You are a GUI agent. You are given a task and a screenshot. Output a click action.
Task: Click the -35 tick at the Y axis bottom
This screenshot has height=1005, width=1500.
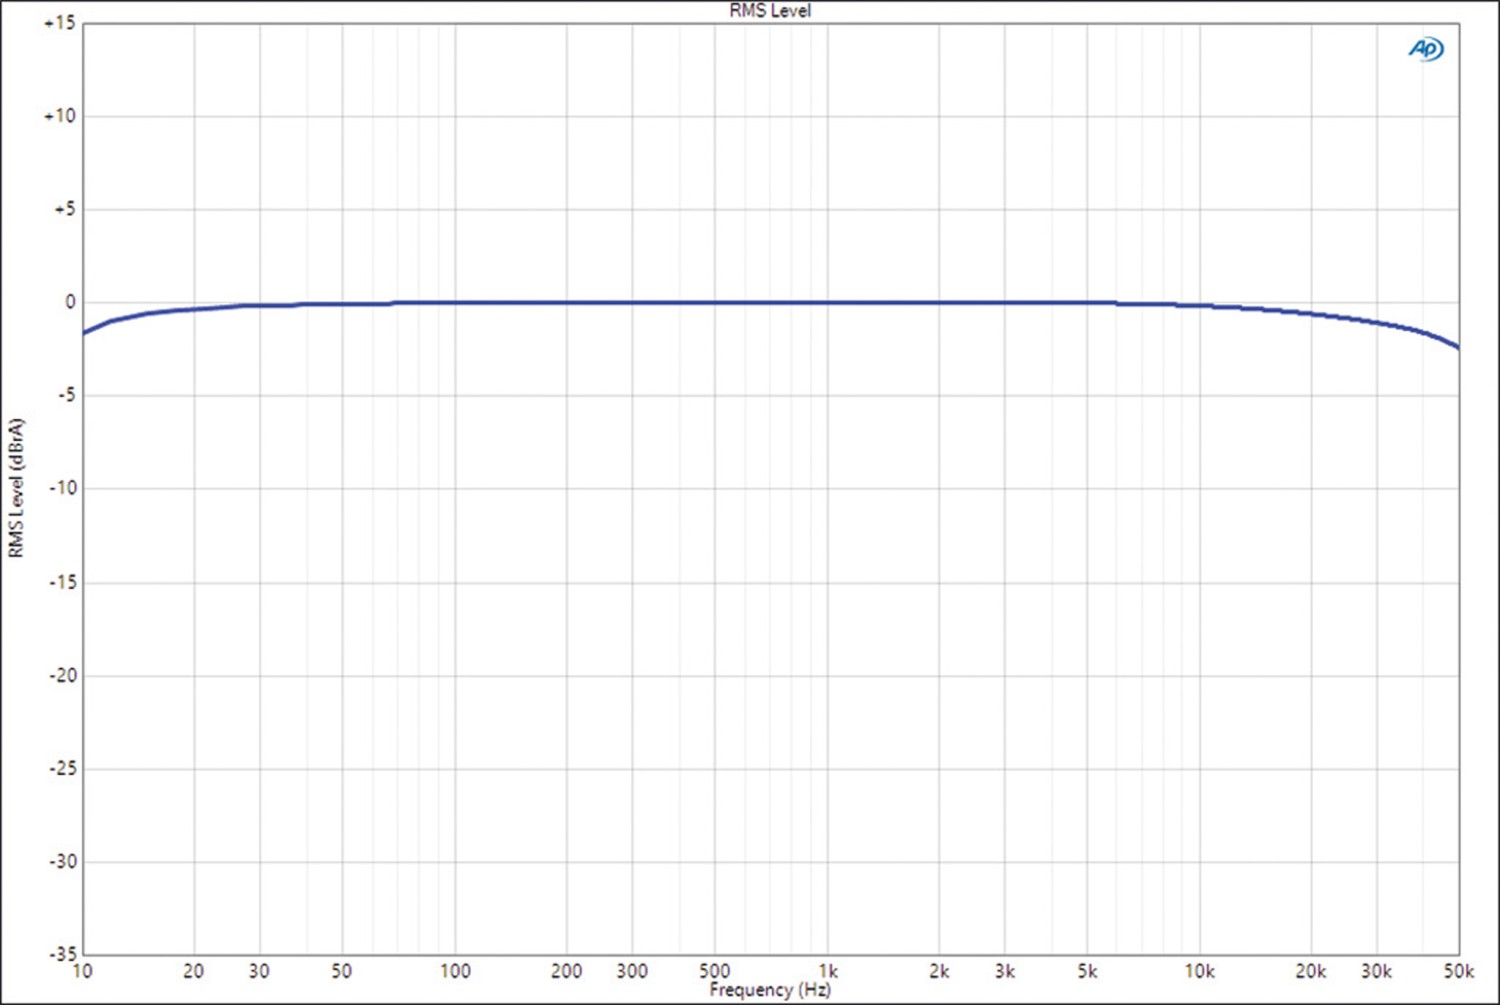[x=62, y=954]
